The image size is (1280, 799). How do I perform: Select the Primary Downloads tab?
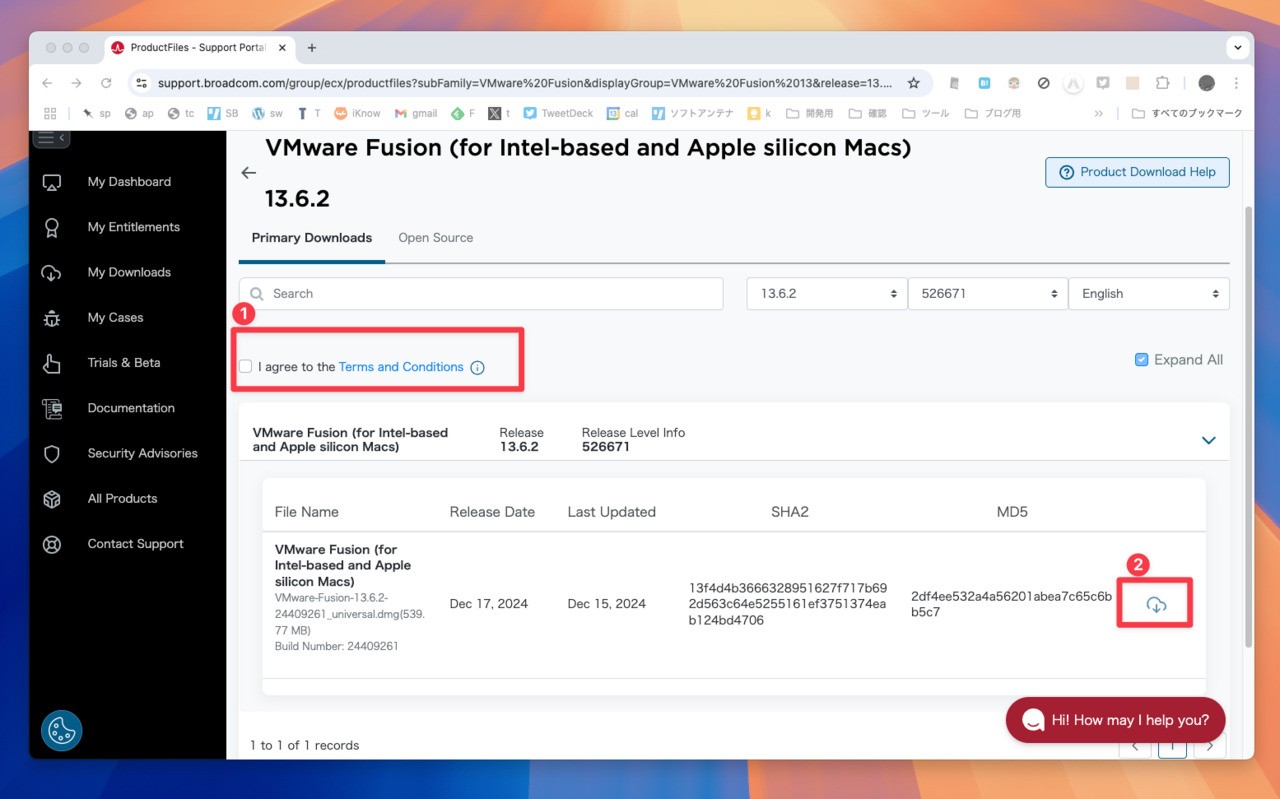(311, 238)
